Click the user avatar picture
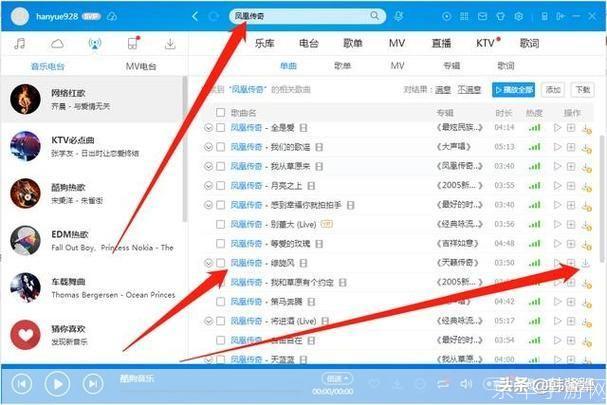This screenshot has width=607, height=405. (x=19, y=16)
